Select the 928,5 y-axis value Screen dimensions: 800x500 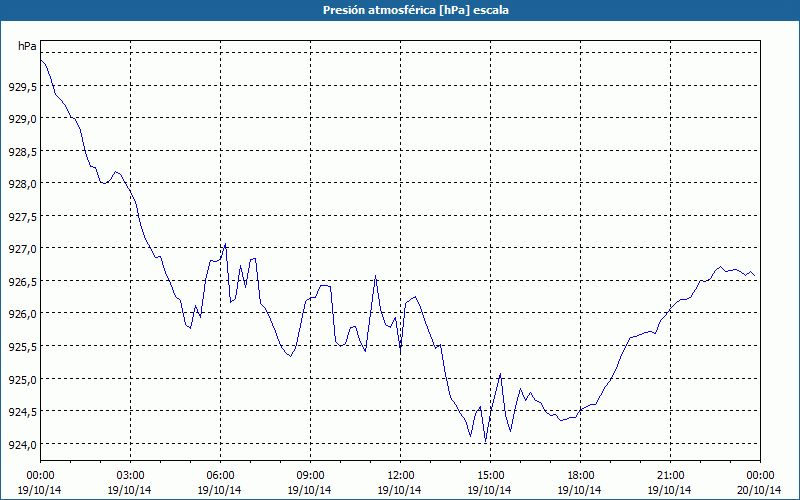[x=22, y=152]
